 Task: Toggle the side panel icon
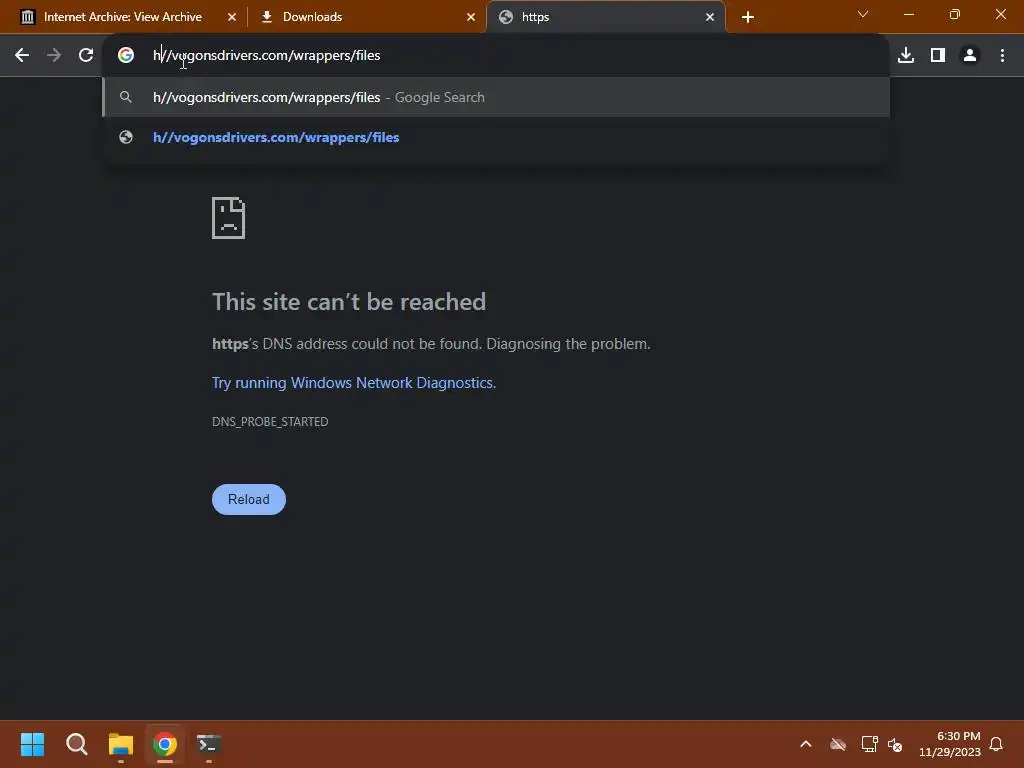[x=938, y=56]
